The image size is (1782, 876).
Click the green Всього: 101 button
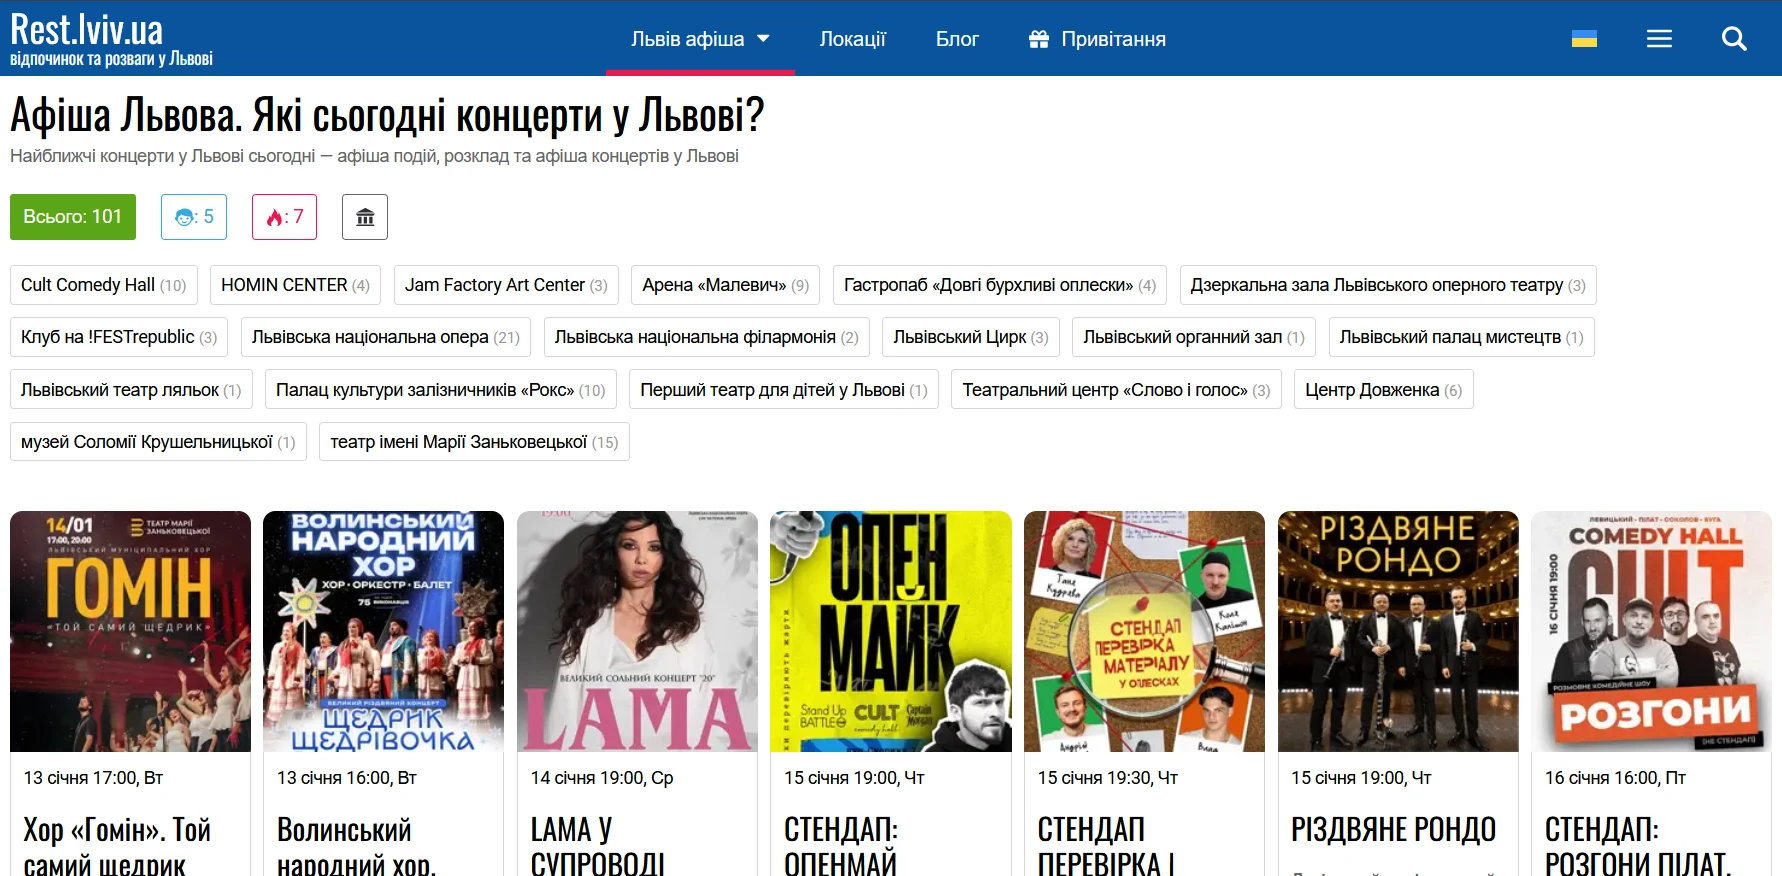73,217
